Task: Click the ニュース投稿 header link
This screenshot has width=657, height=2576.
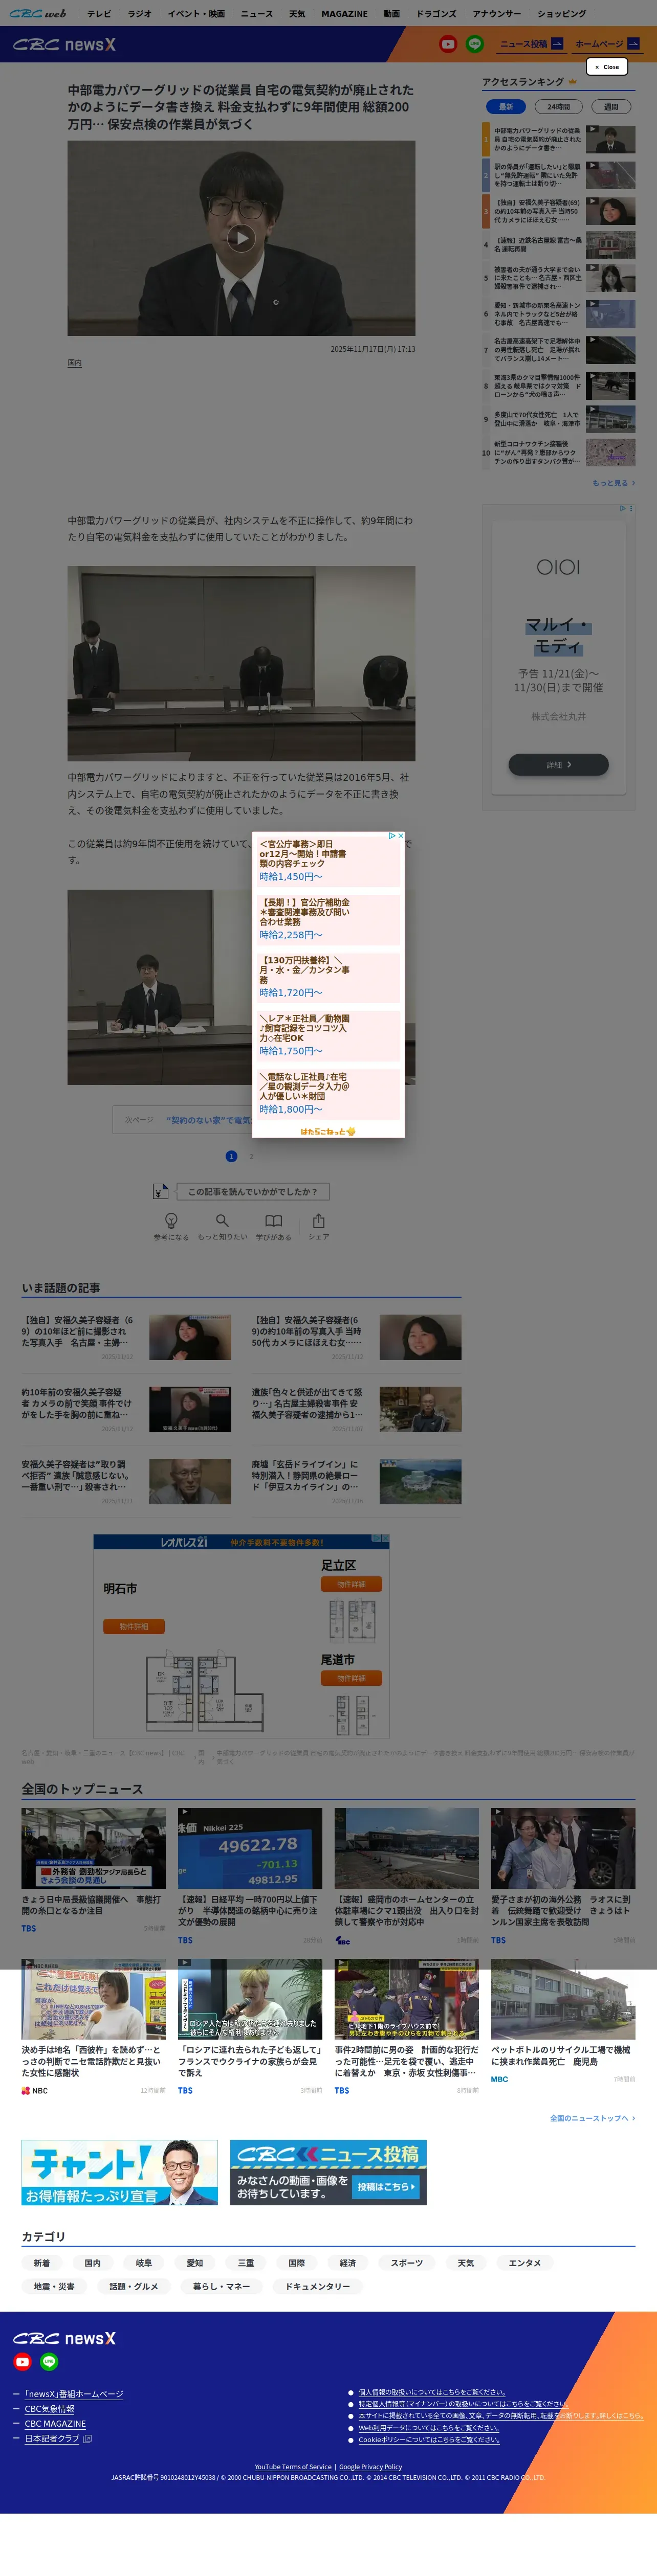Action: (x=523, y=44)
